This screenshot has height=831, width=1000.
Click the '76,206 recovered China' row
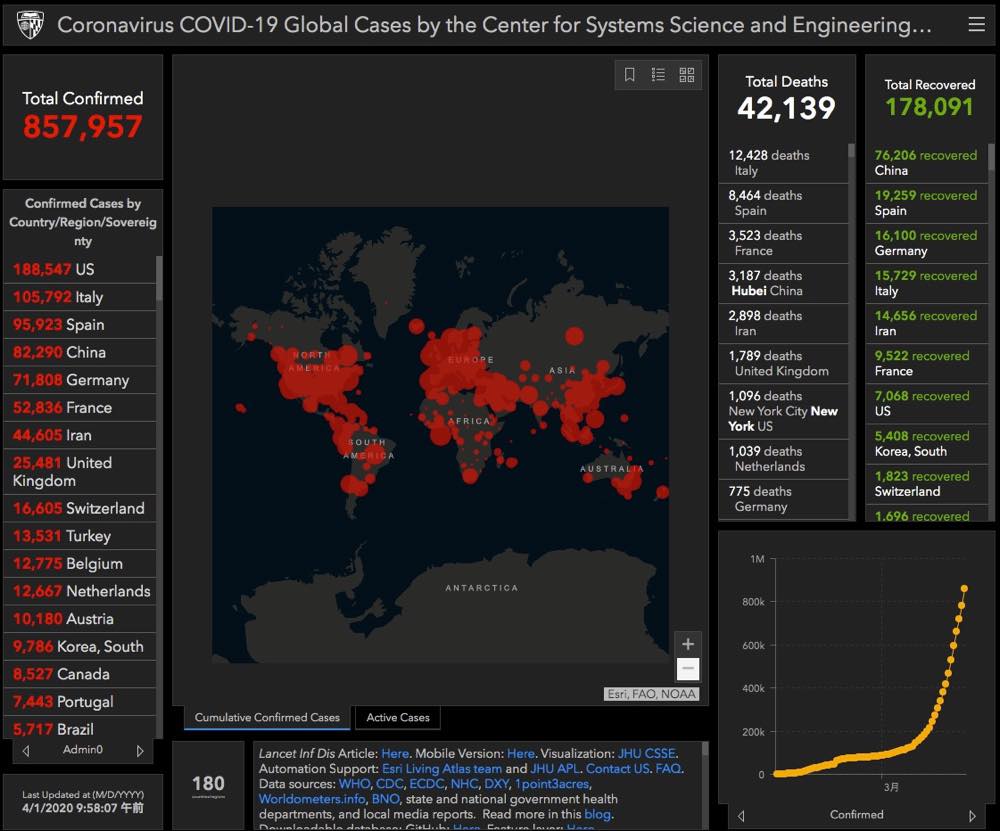point(927,163)
